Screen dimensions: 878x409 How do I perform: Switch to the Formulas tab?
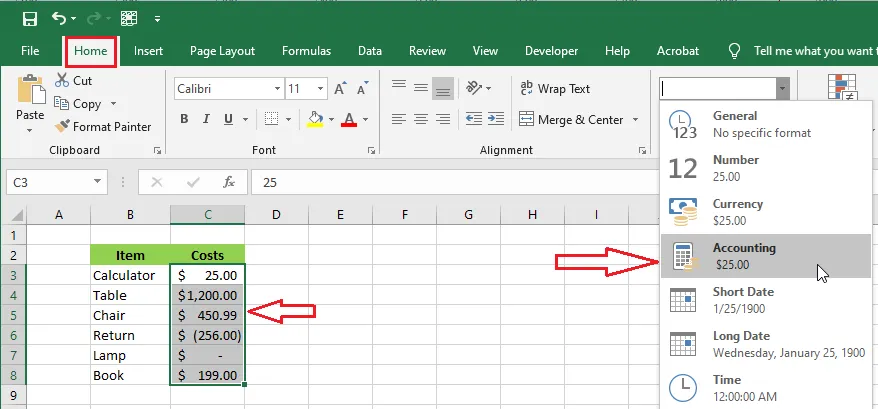click(306, 51)
